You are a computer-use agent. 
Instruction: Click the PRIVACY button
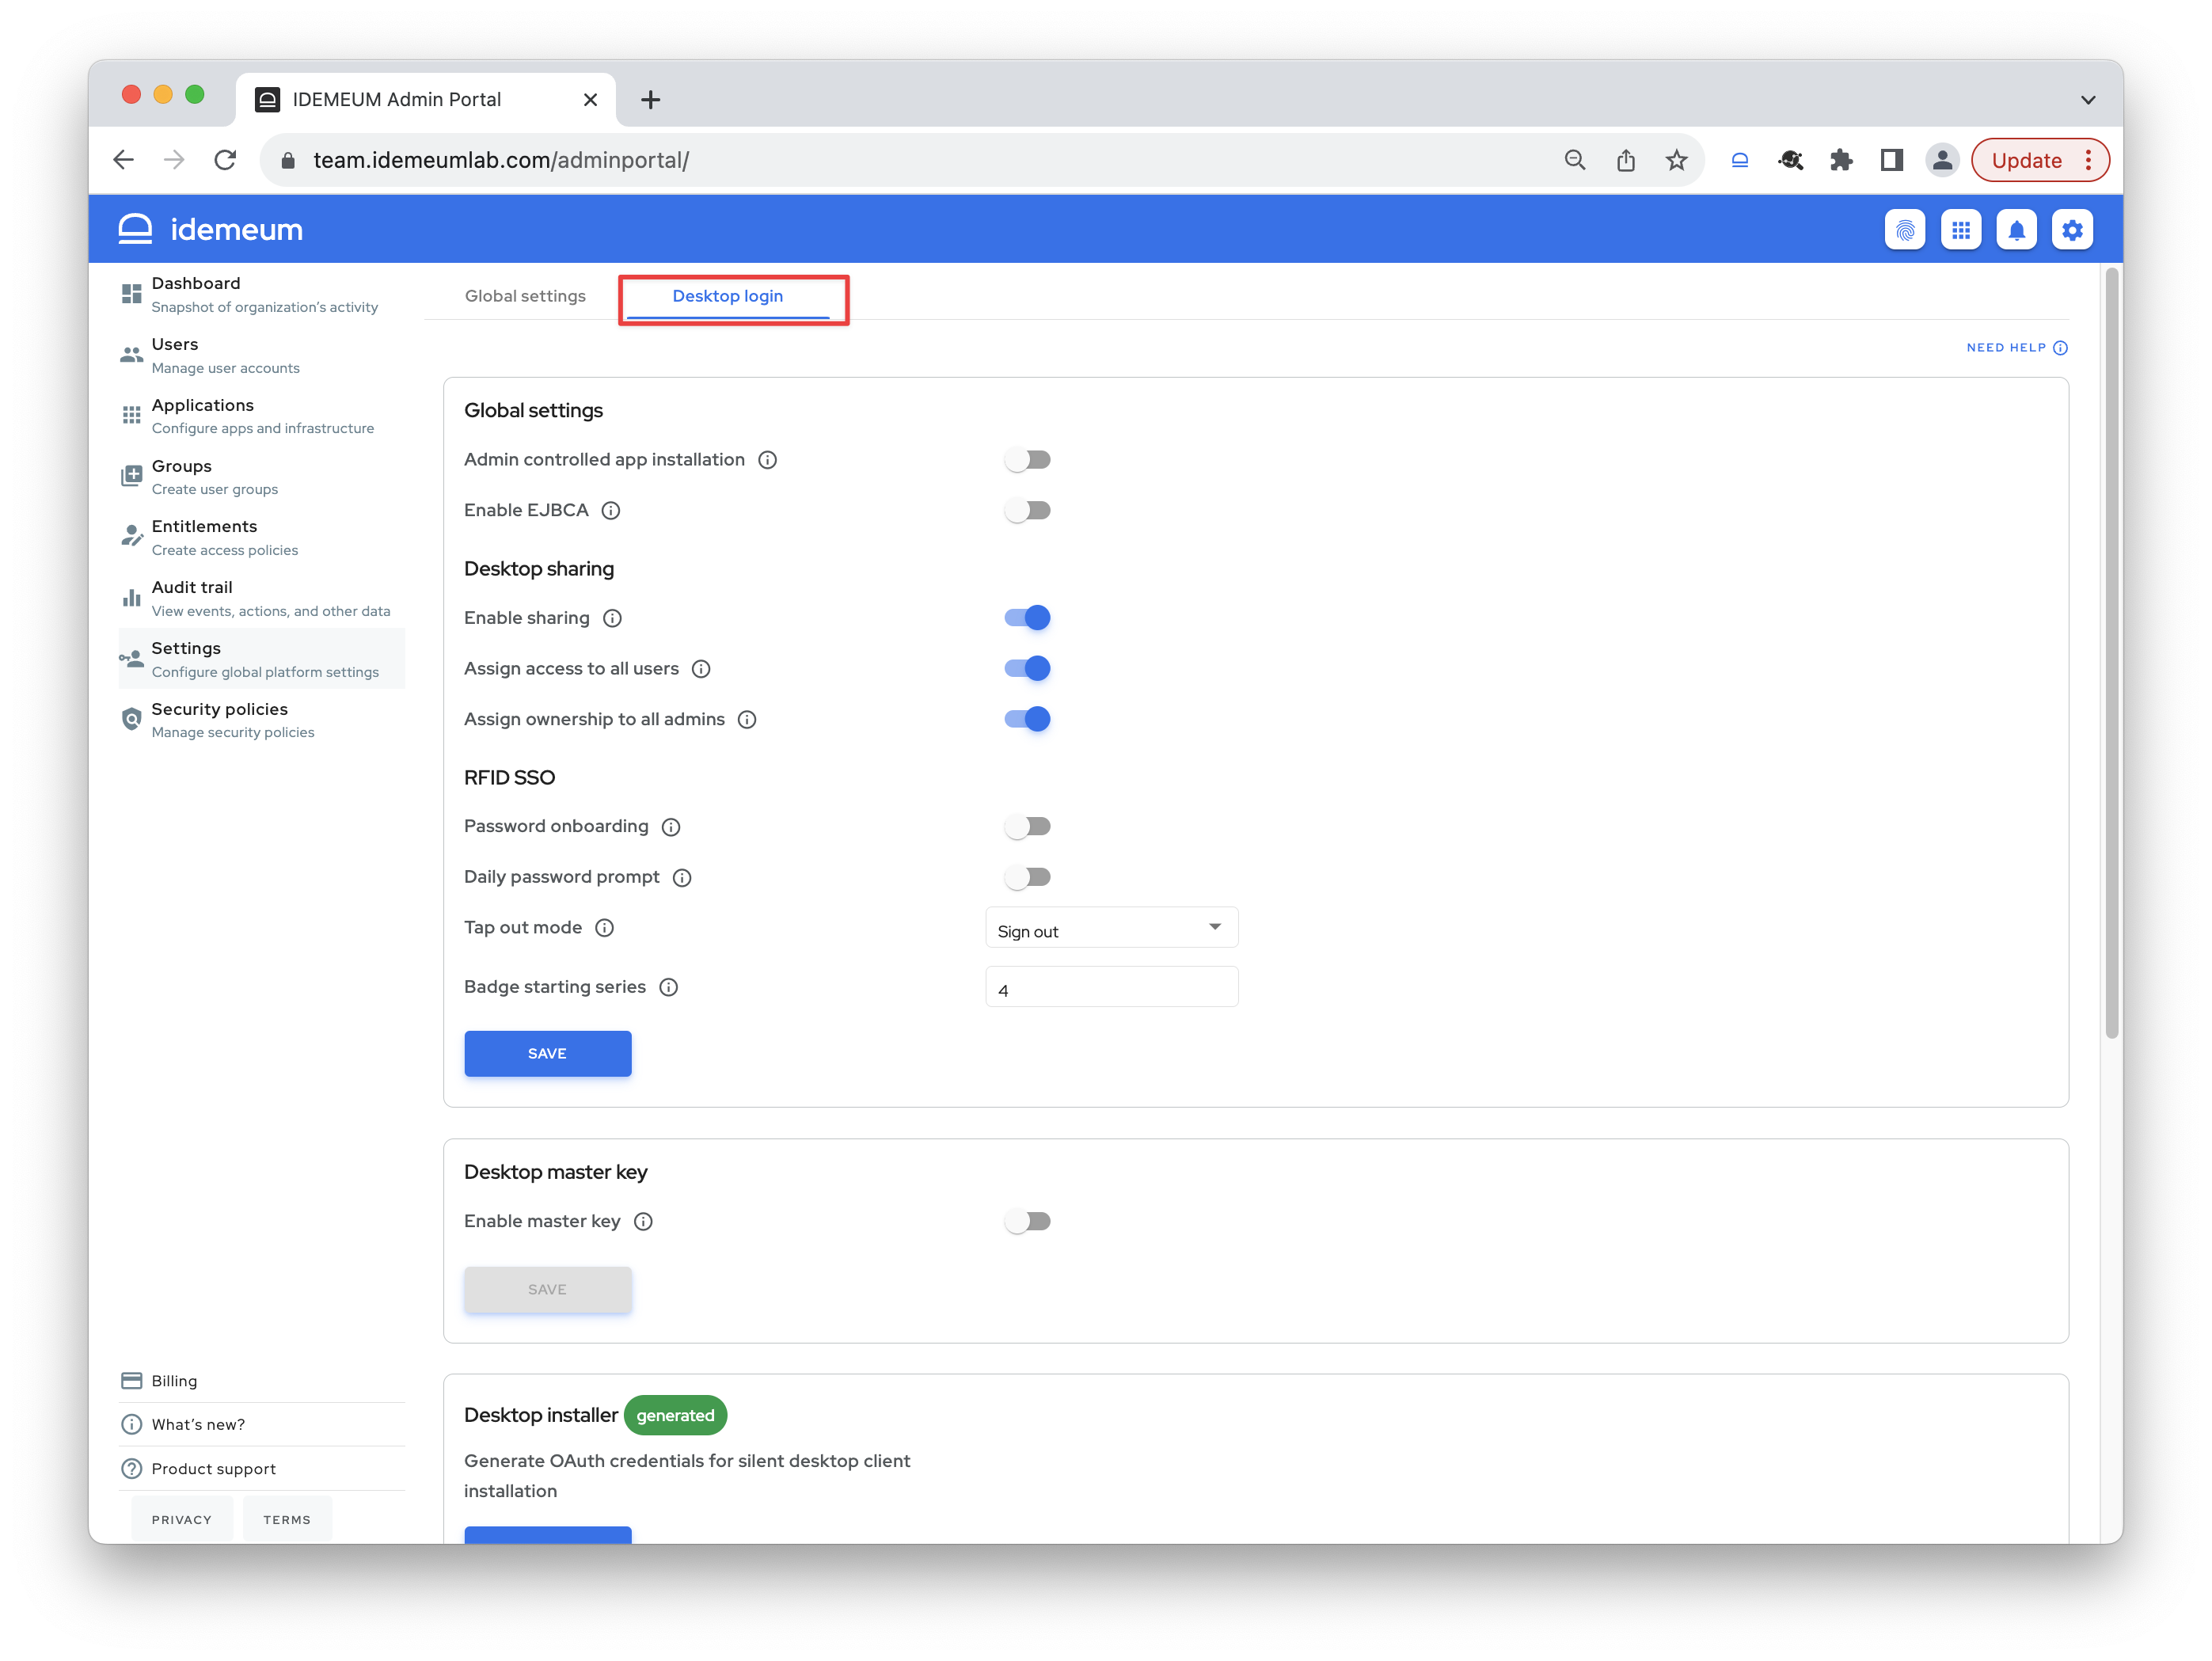point(181,1519)
